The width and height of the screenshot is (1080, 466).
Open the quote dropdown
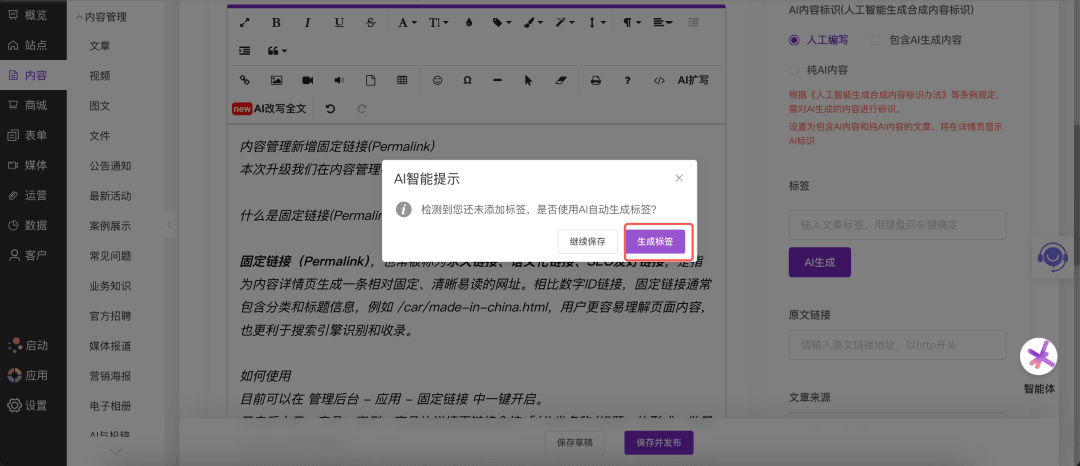277,51
